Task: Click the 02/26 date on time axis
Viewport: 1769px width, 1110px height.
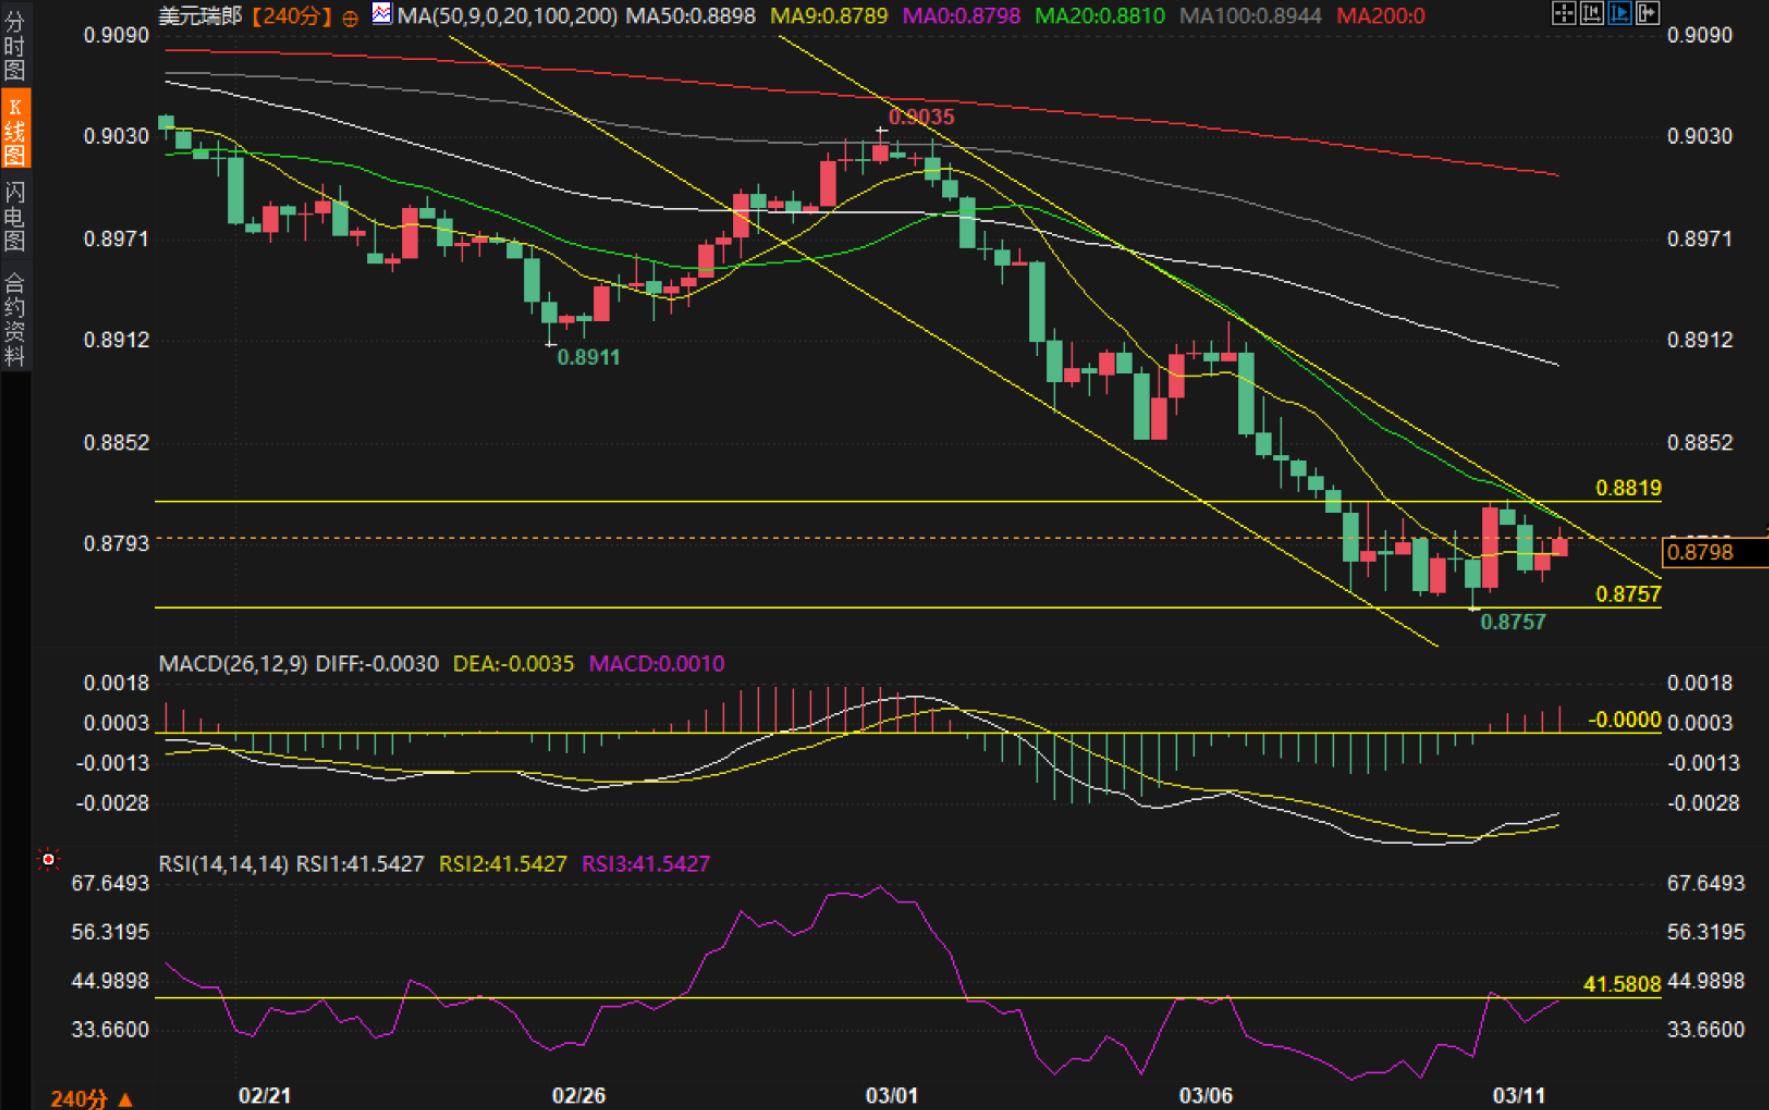Action: pos(579,1095)
